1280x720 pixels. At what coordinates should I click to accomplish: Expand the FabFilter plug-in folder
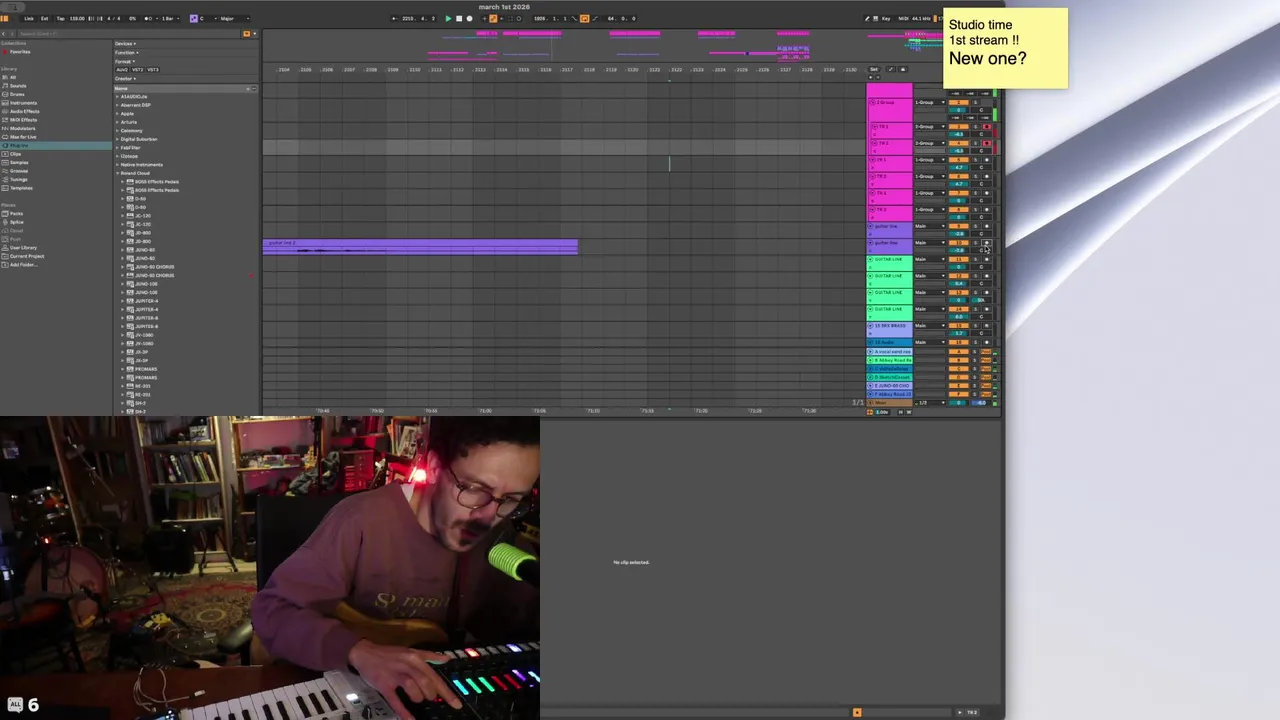pos(118,147)
